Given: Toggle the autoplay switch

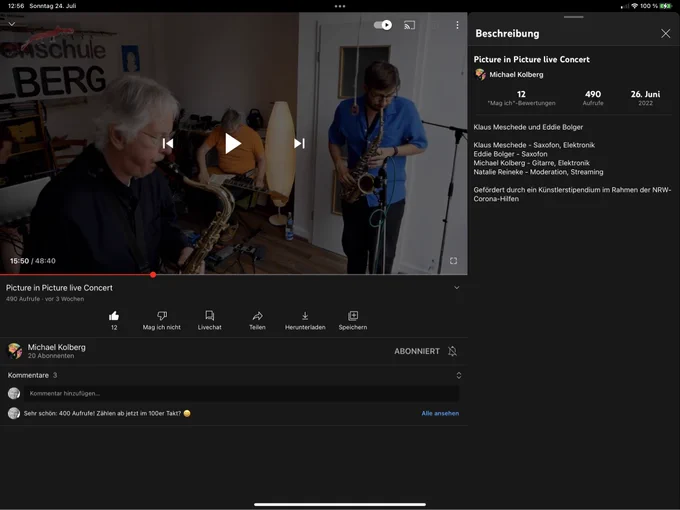Looking at the screenshot, I should (x=383, y=25).
